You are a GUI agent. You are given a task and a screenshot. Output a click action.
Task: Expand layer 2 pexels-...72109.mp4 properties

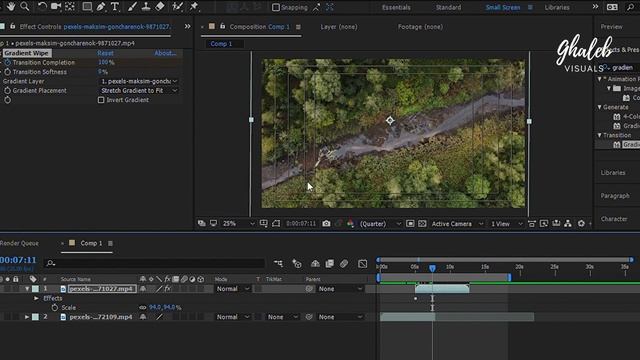[x=27, y=317]
